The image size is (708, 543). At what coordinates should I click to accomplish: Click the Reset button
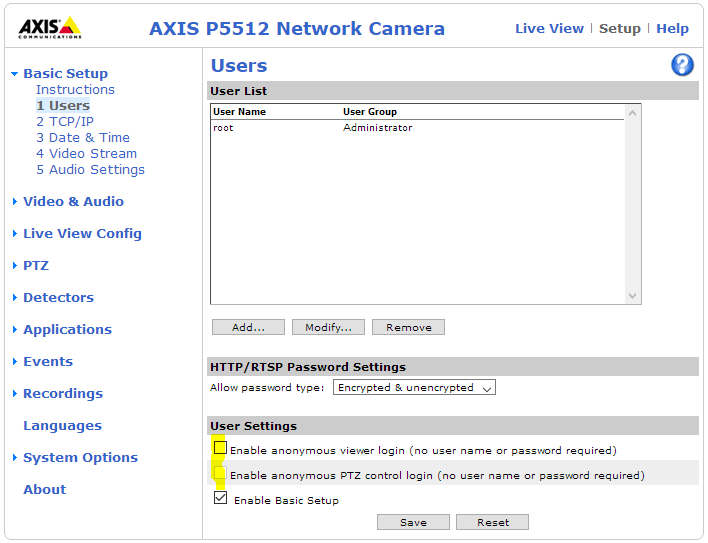[x=493, y=522]
